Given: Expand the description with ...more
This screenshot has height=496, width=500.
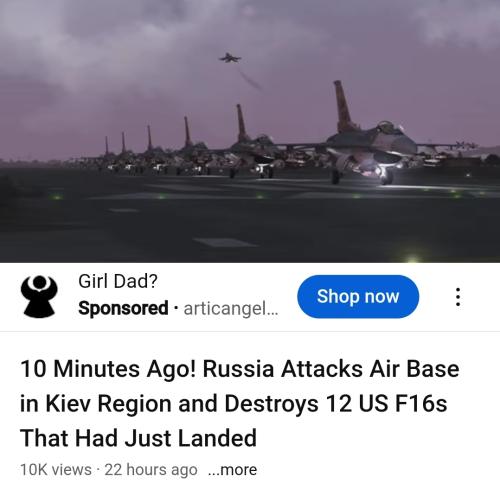Looking at the screenshot, I should 232,470.
